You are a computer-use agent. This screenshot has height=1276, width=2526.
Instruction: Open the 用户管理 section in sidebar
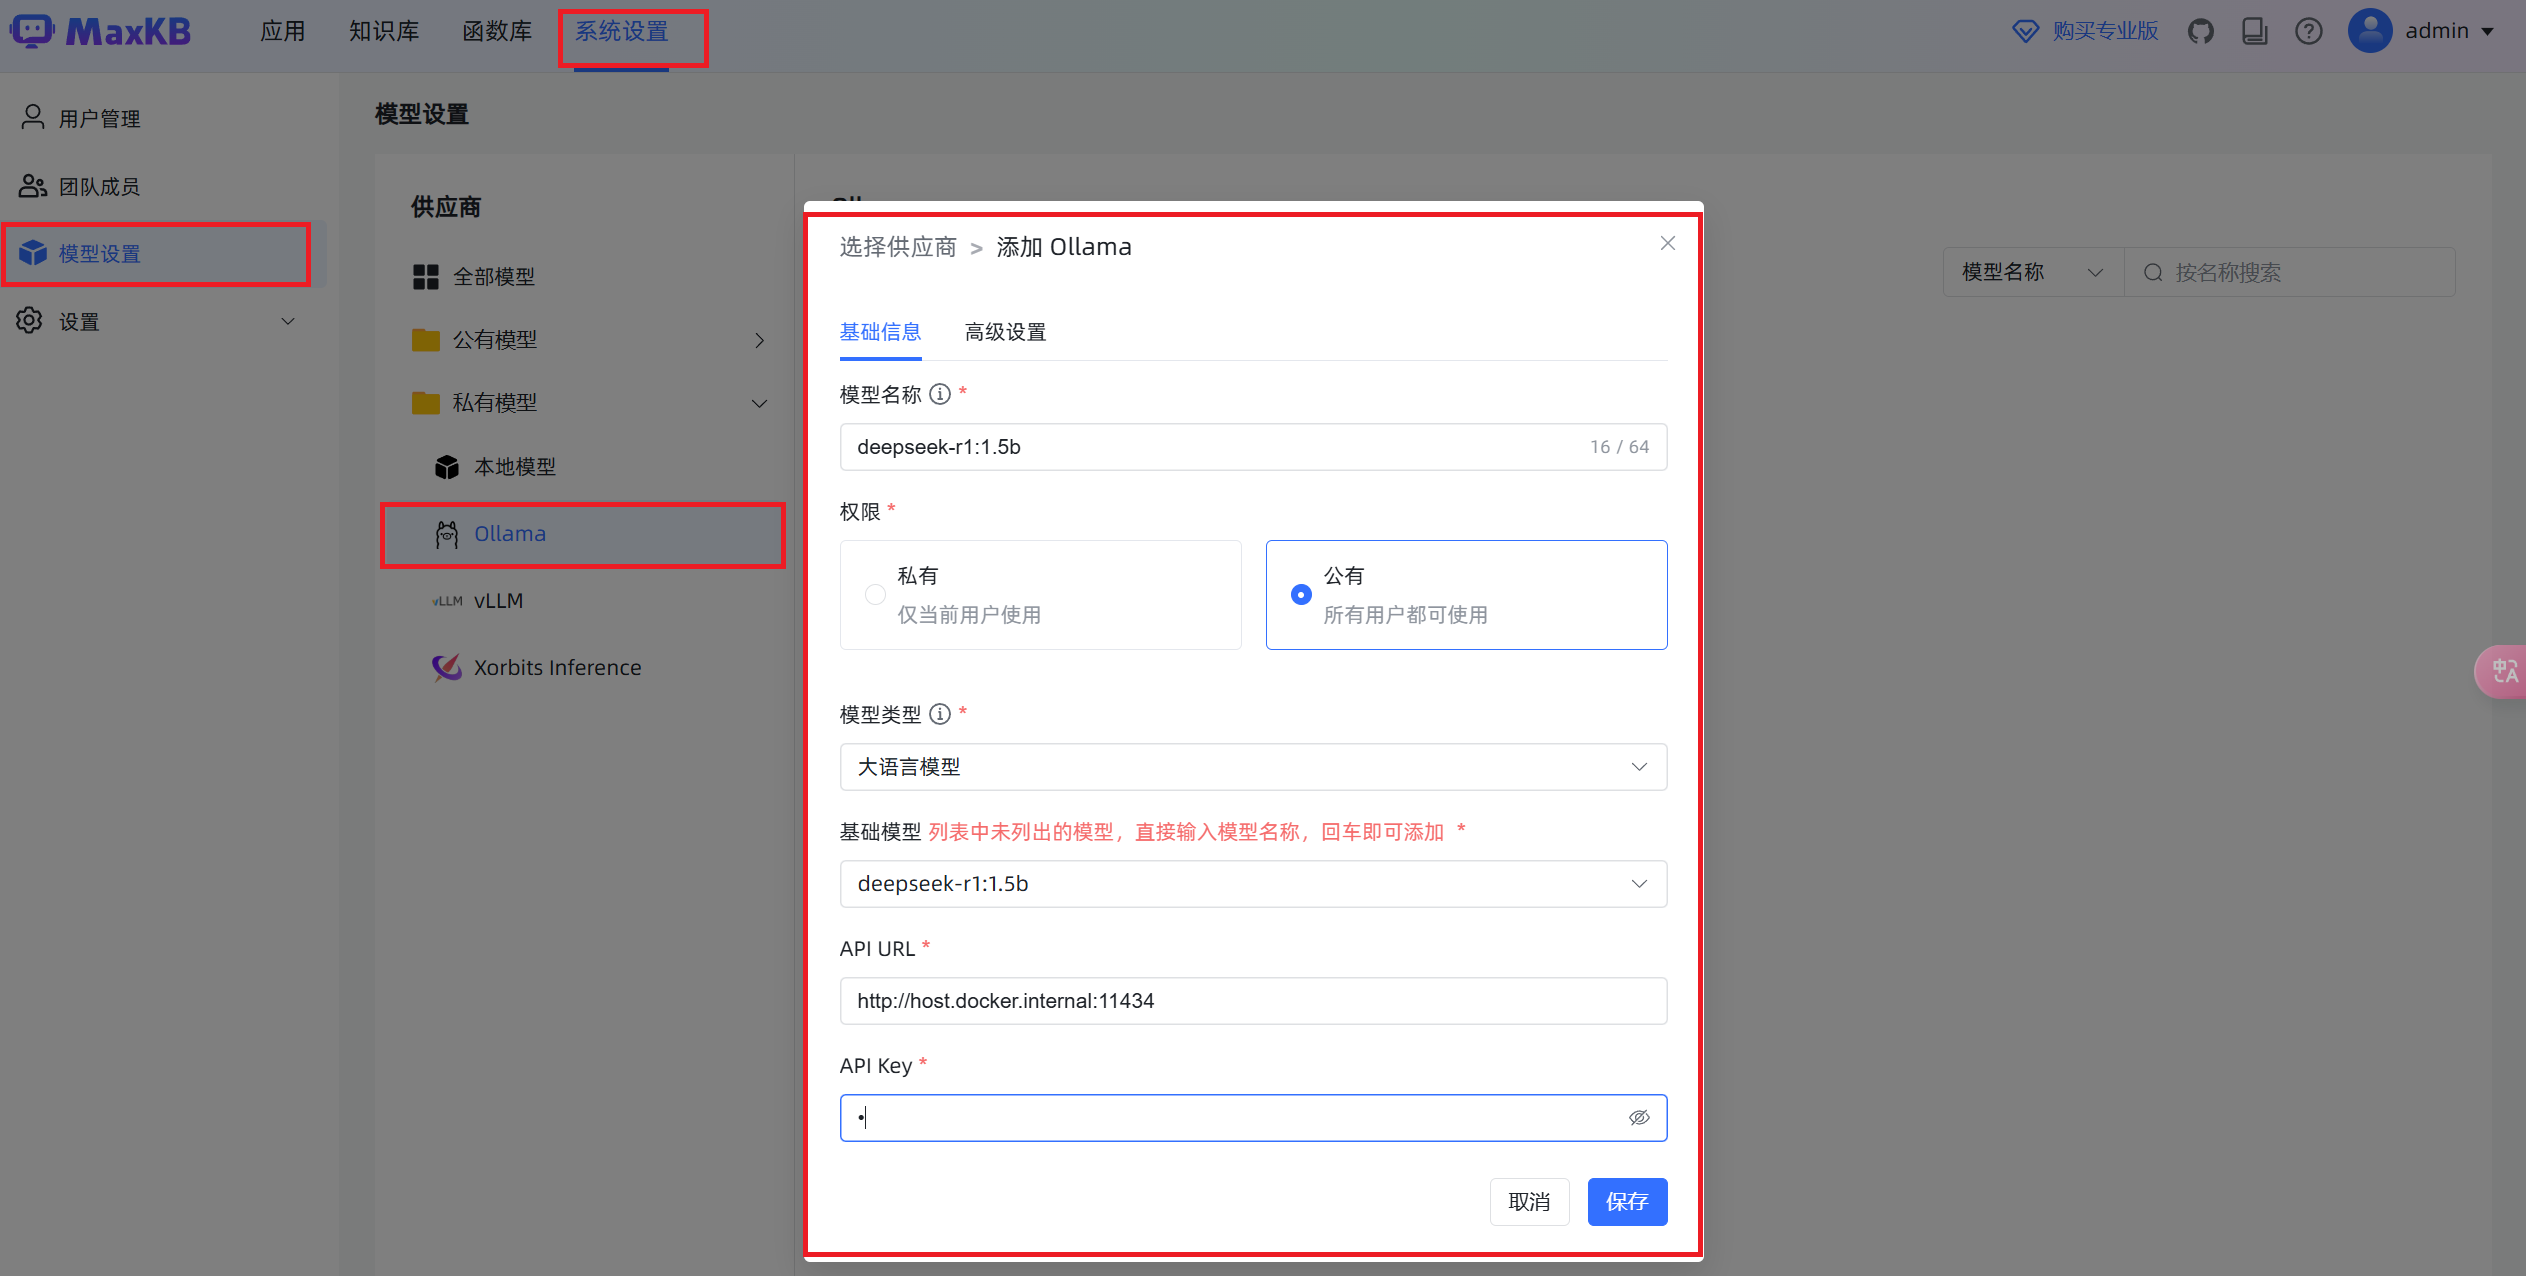pos(98,117)
